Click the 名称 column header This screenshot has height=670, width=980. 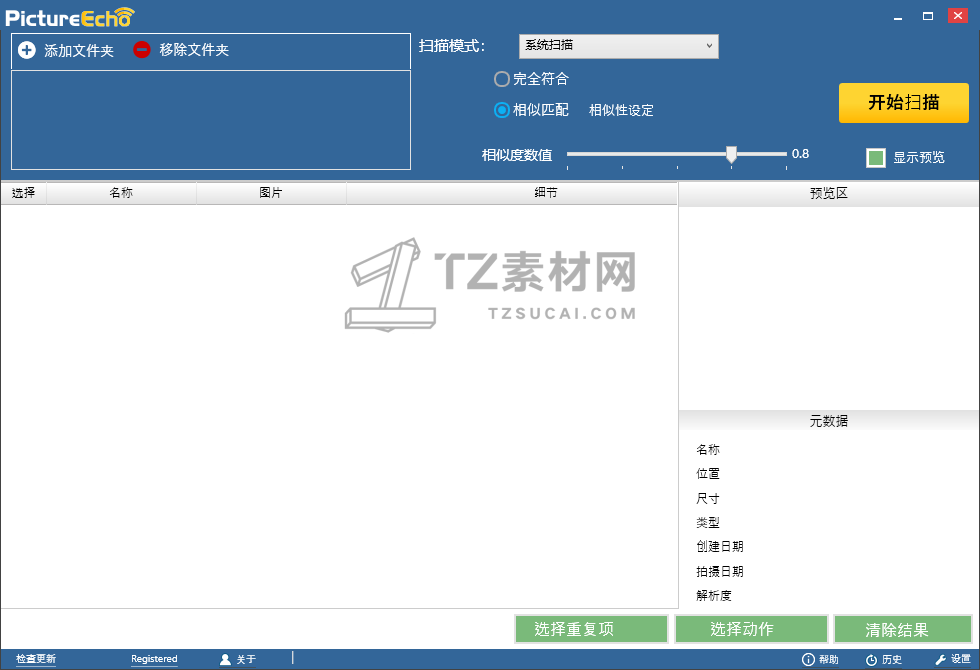click(121, 193)
